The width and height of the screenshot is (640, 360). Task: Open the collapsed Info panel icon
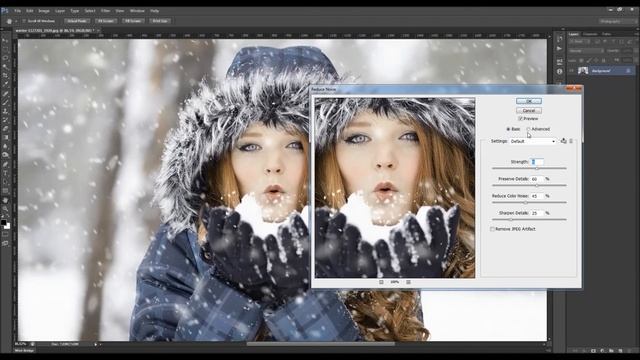[560, 71]
